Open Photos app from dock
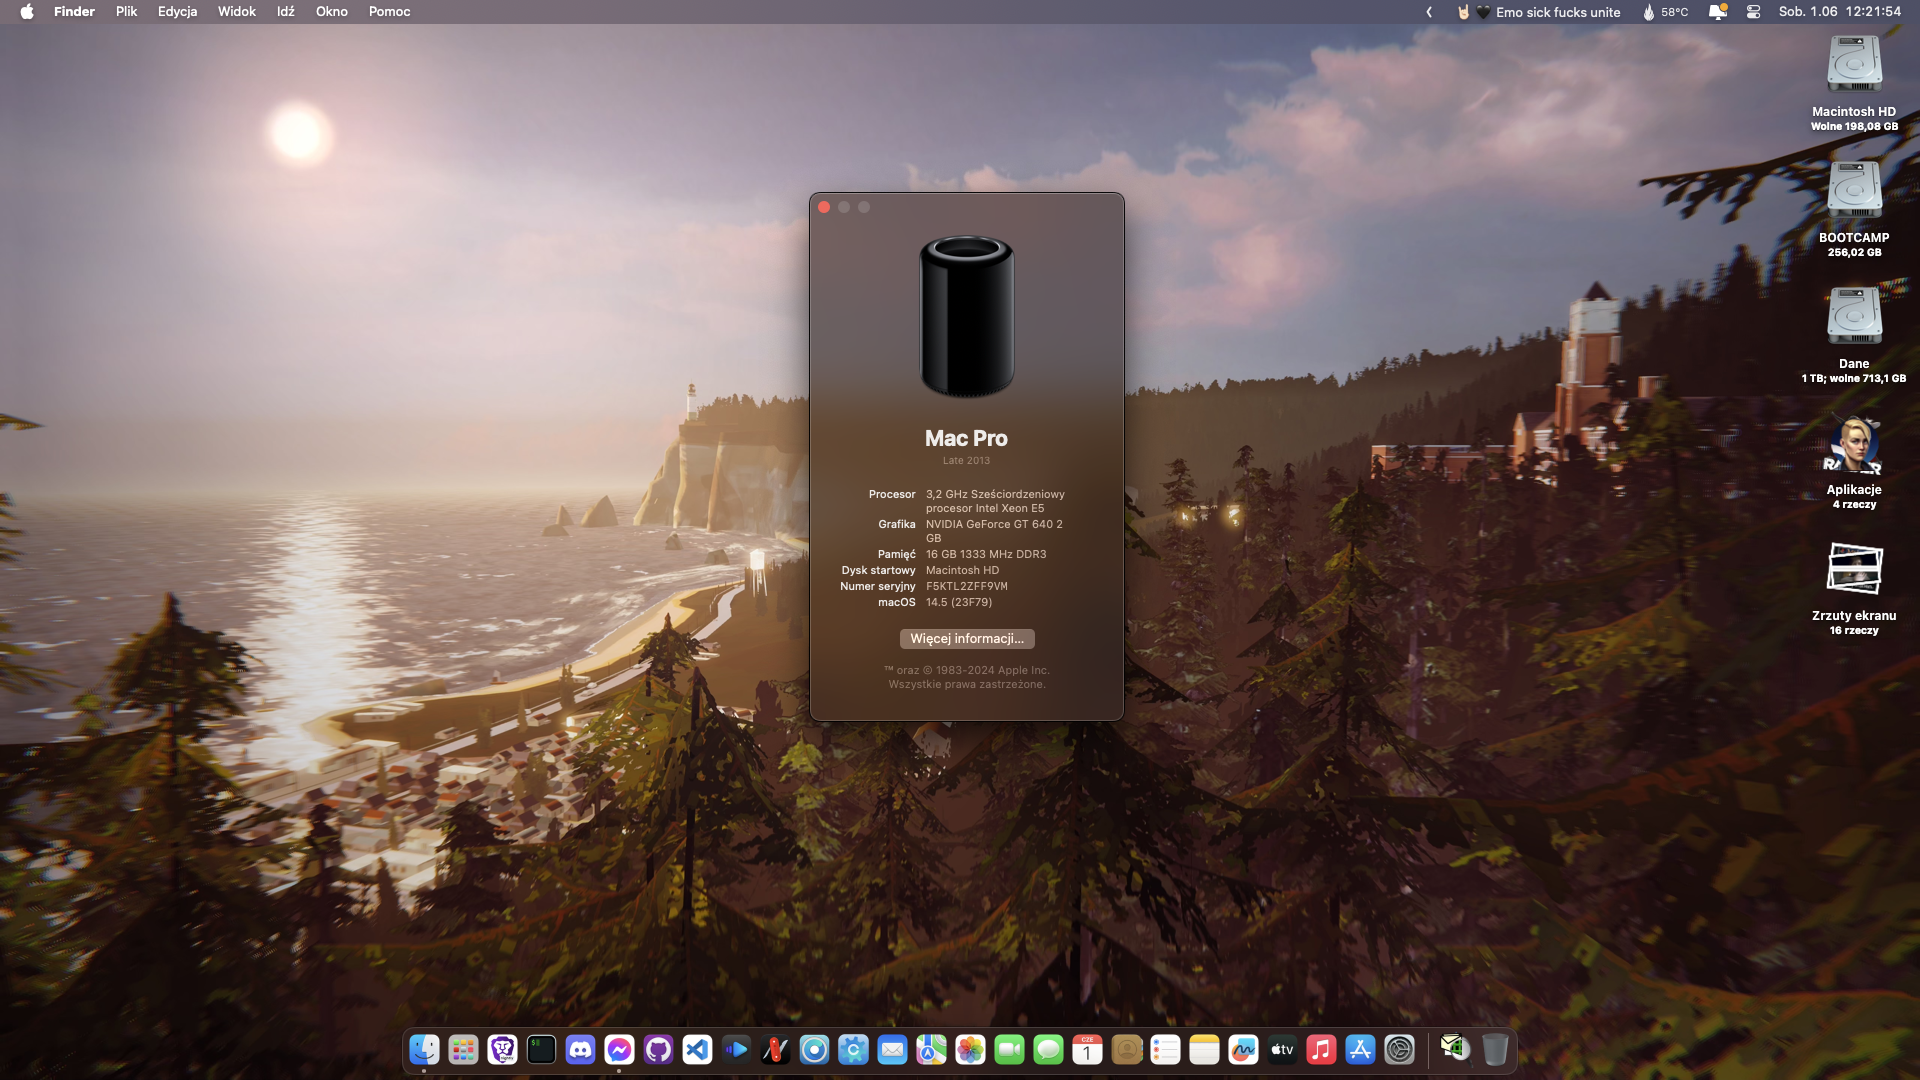Image resolution: width=1920 pixels, height=1080 pixels. (970, 1050)
